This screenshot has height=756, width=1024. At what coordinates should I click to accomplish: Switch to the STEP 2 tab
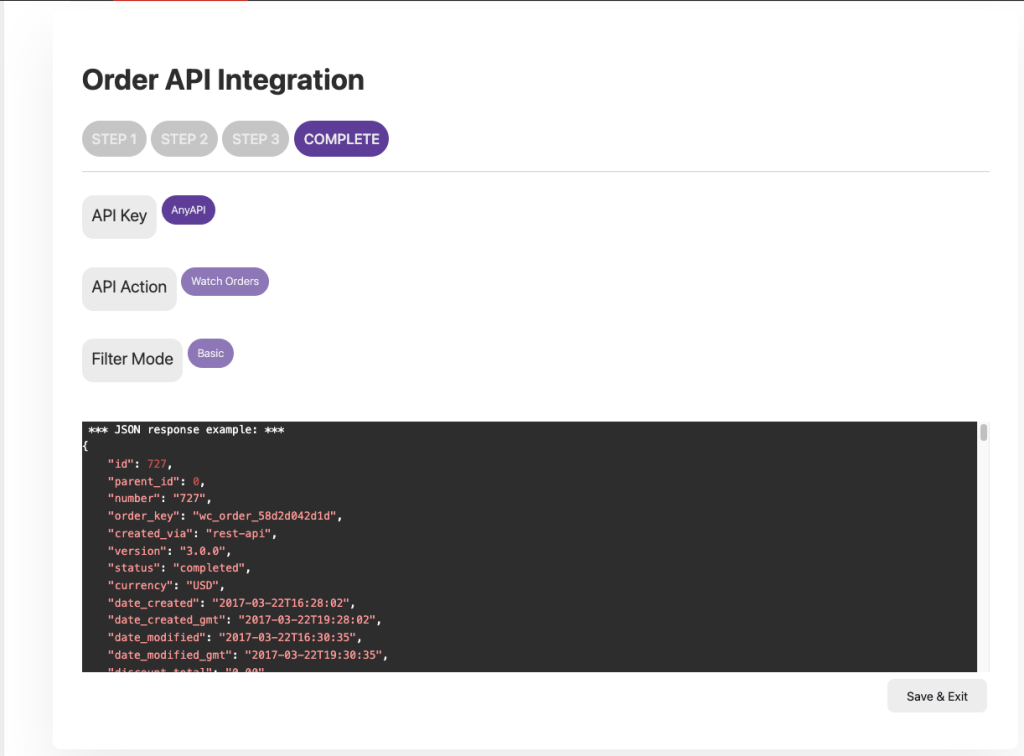184,139
